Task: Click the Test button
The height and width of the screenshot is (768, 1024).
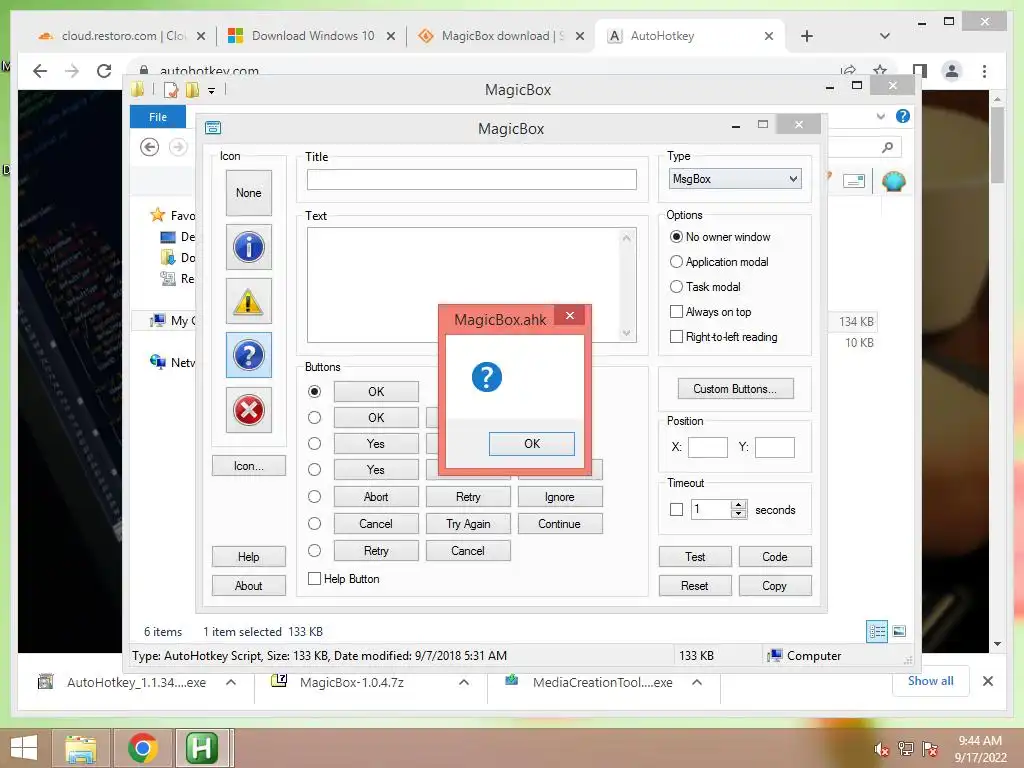Action: coord(695,556)
